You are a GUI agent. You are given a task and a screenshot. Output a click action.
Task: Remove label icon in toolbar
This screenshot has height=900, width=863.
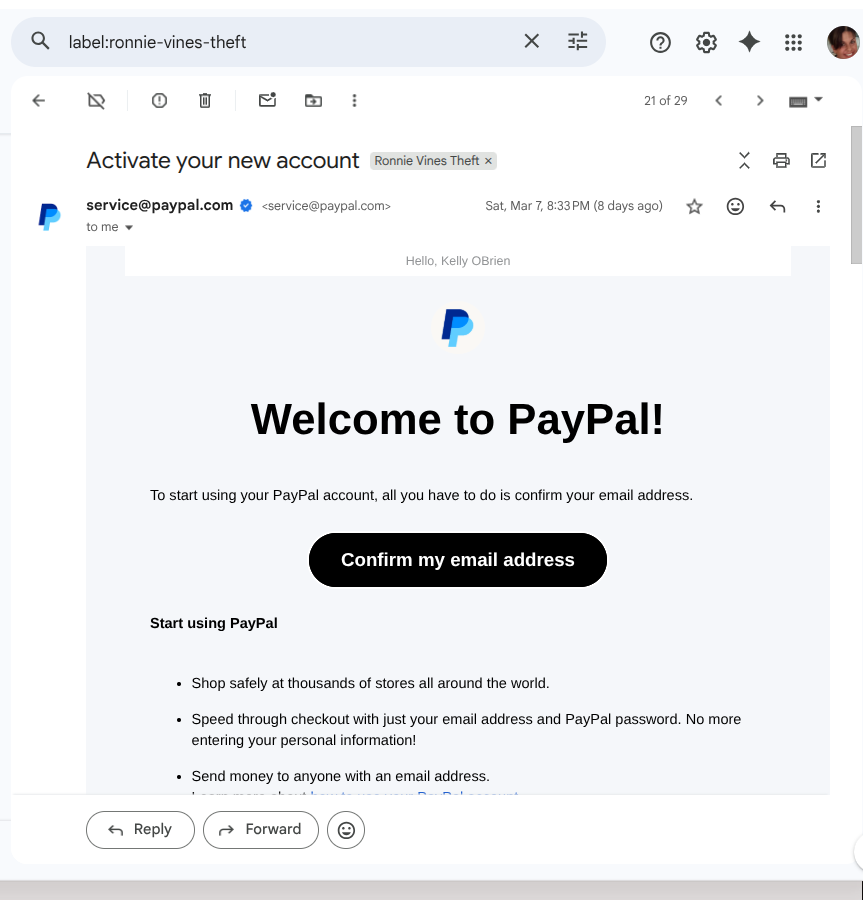(x=96, y=101)
